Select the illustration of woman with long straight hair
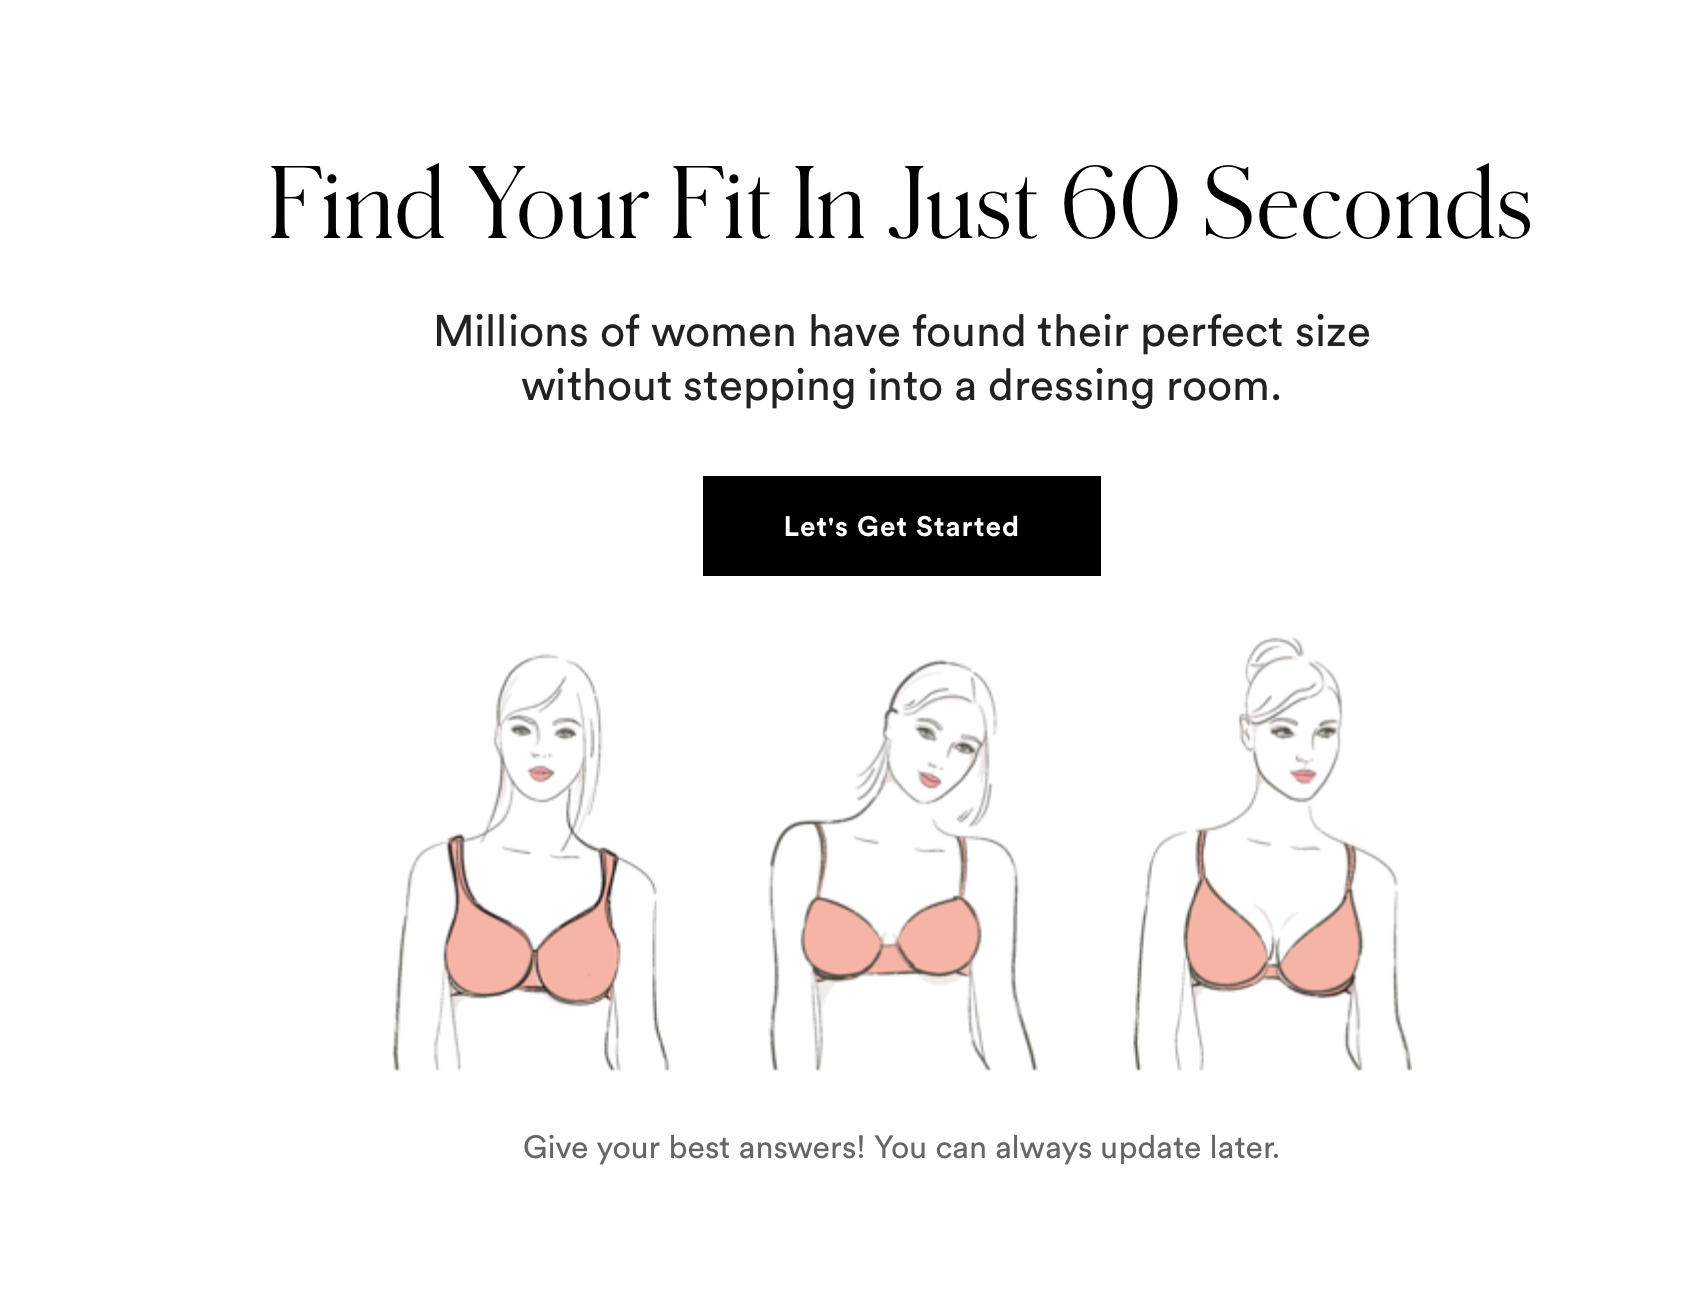Screen dimensions: 1688x1290 (x=530, y=862)
